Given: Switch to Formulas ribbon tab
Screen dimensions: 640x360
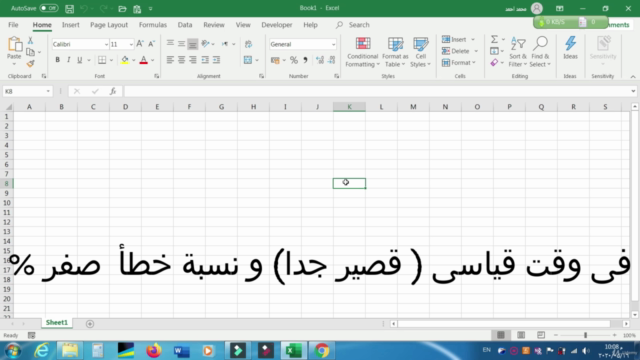Looking at the screenshot, I should [x=153, y=25].
